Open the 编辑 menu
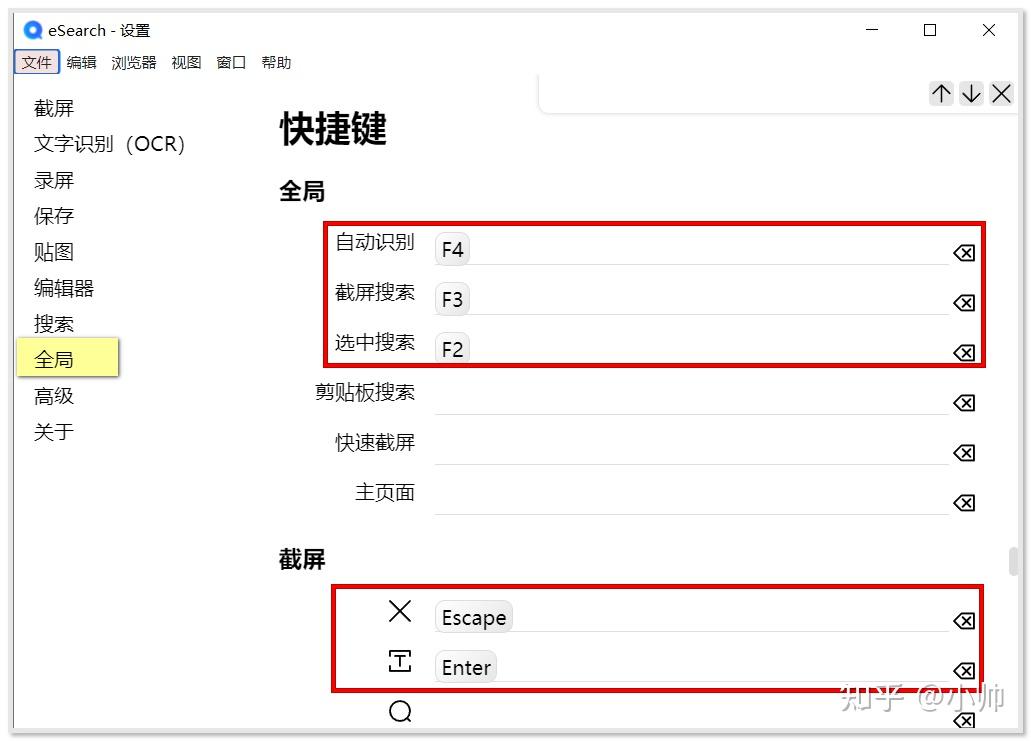The height and width of the screenshot is (741, 1031). (80, 62)
